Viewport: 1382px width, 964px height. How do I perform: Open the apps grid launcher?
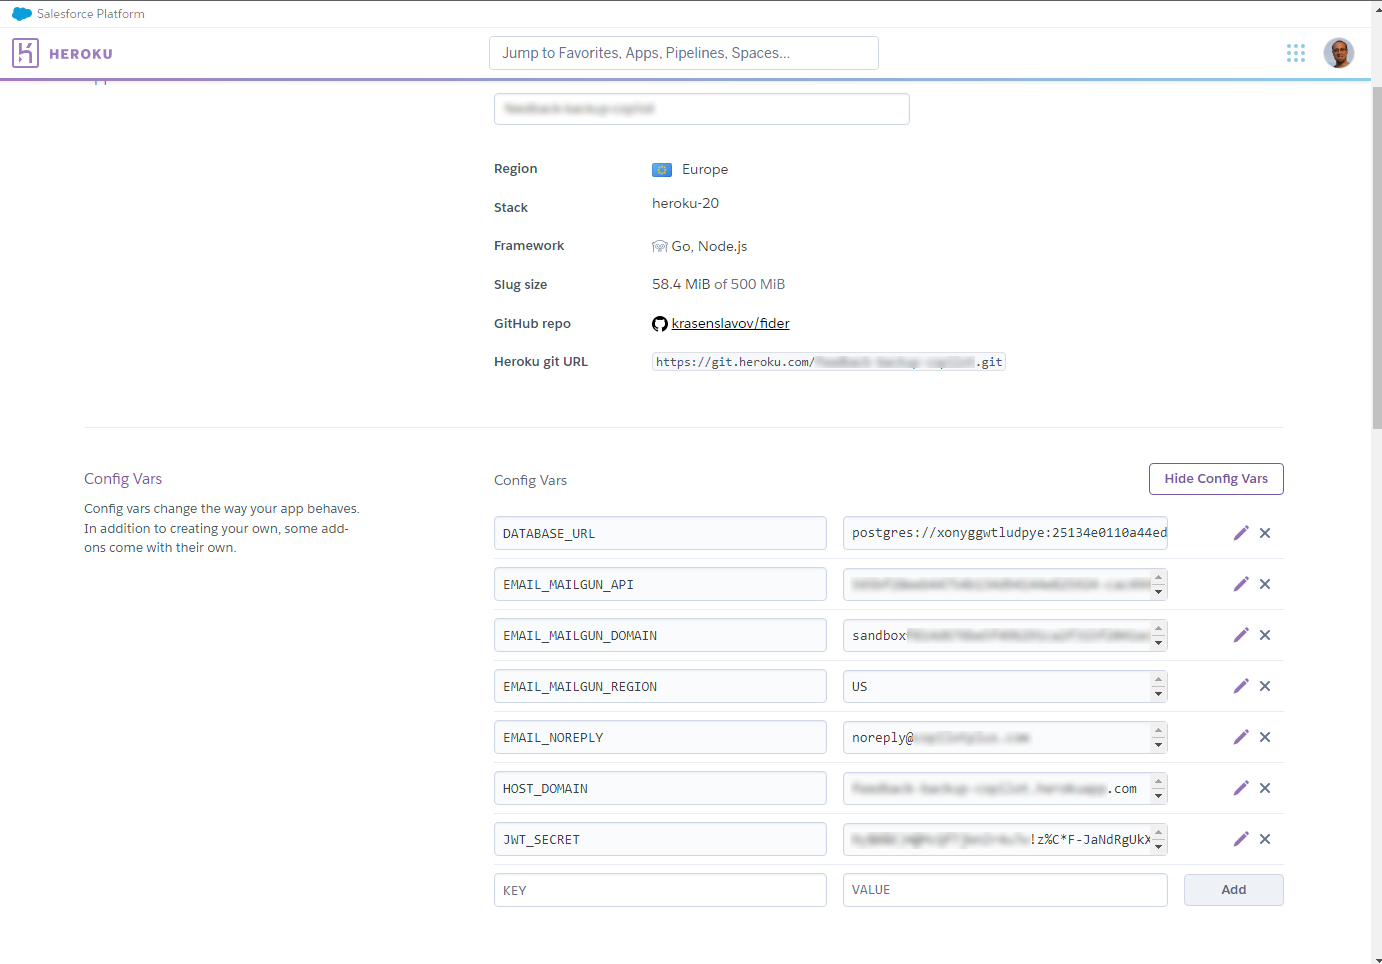click(x=1295, y=53)
